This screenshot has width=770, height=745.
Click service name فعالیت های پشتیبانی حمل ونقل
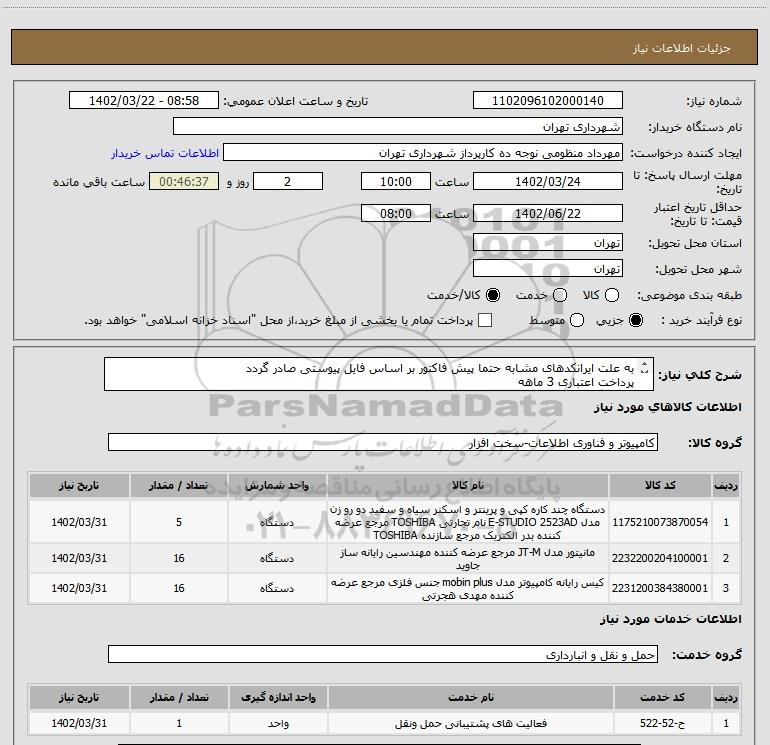coord(470,723)
